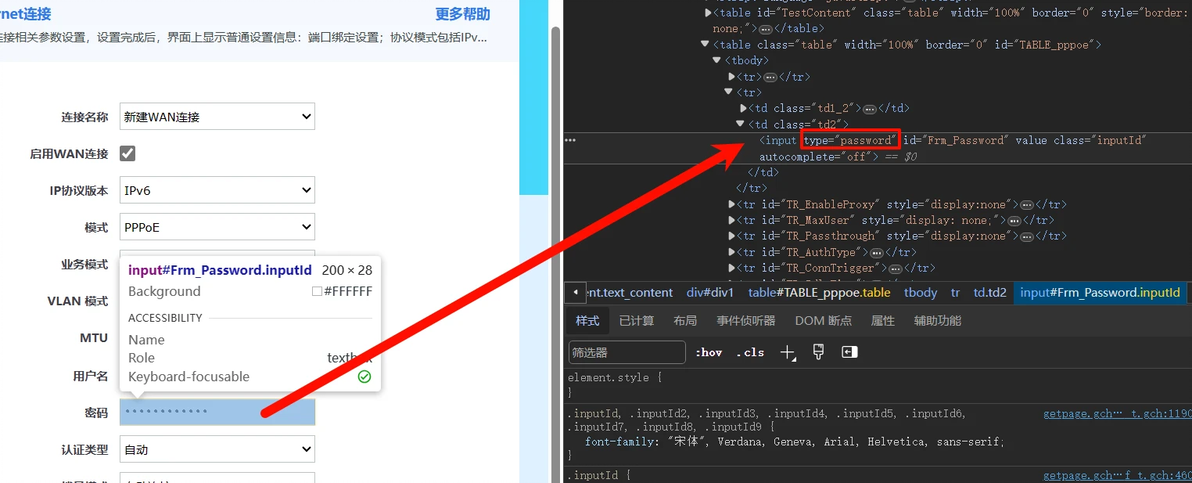Open the DOM 断点 tab

(823, 321)
